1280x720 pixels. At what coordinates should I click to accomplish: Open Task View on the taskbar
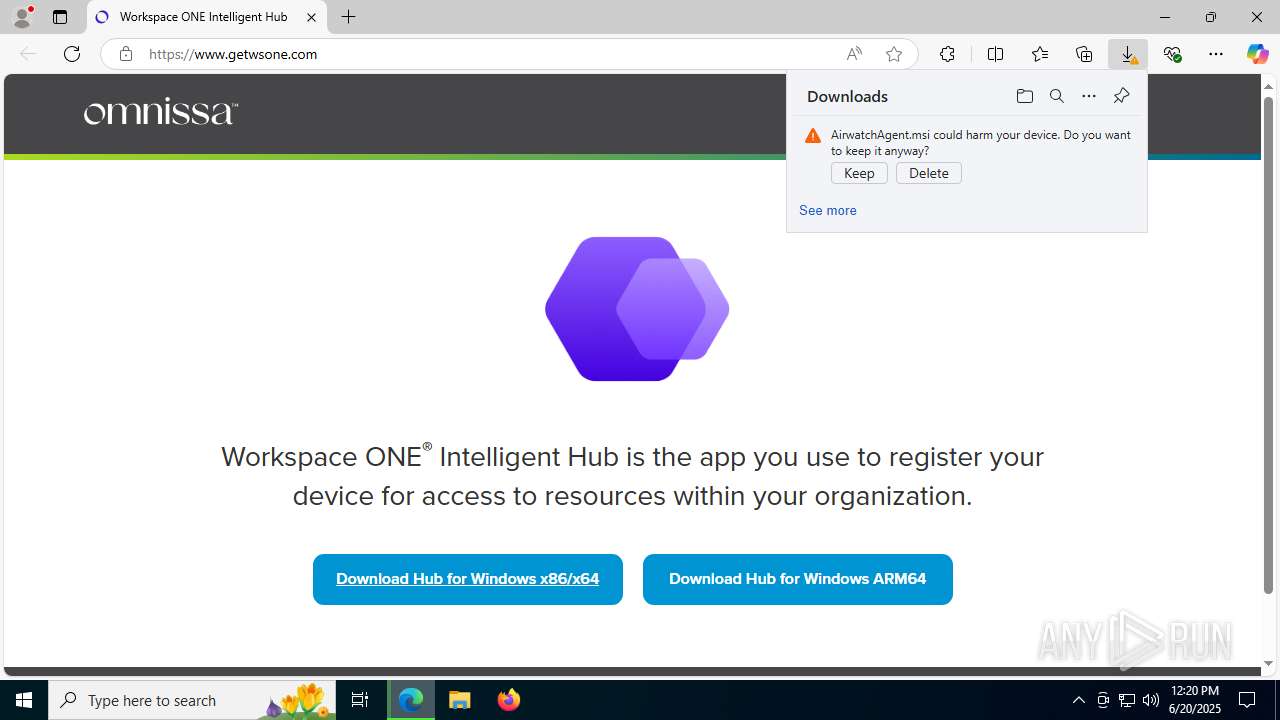click(360, 700)
